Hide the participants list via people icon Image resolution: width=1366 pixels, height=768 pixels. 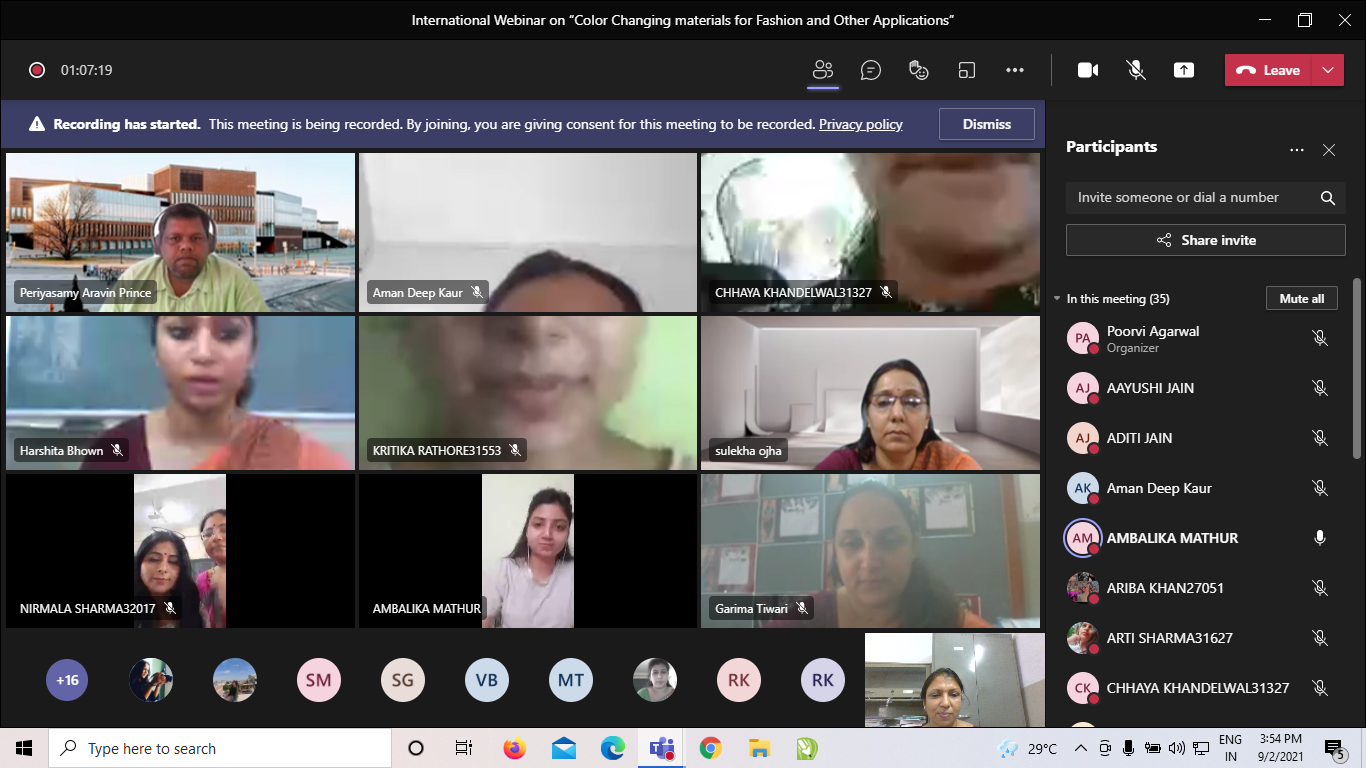tap(823, 70)
